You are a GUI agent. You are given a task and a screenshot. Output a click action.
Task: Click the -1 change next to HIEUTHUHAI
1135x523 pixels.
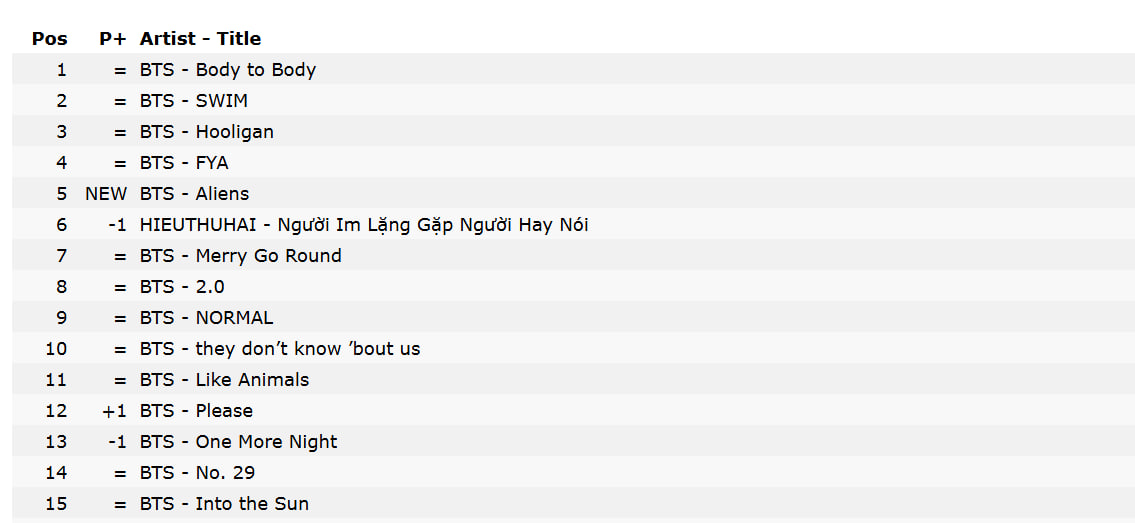pyautogui.click(x=117, y=225)
